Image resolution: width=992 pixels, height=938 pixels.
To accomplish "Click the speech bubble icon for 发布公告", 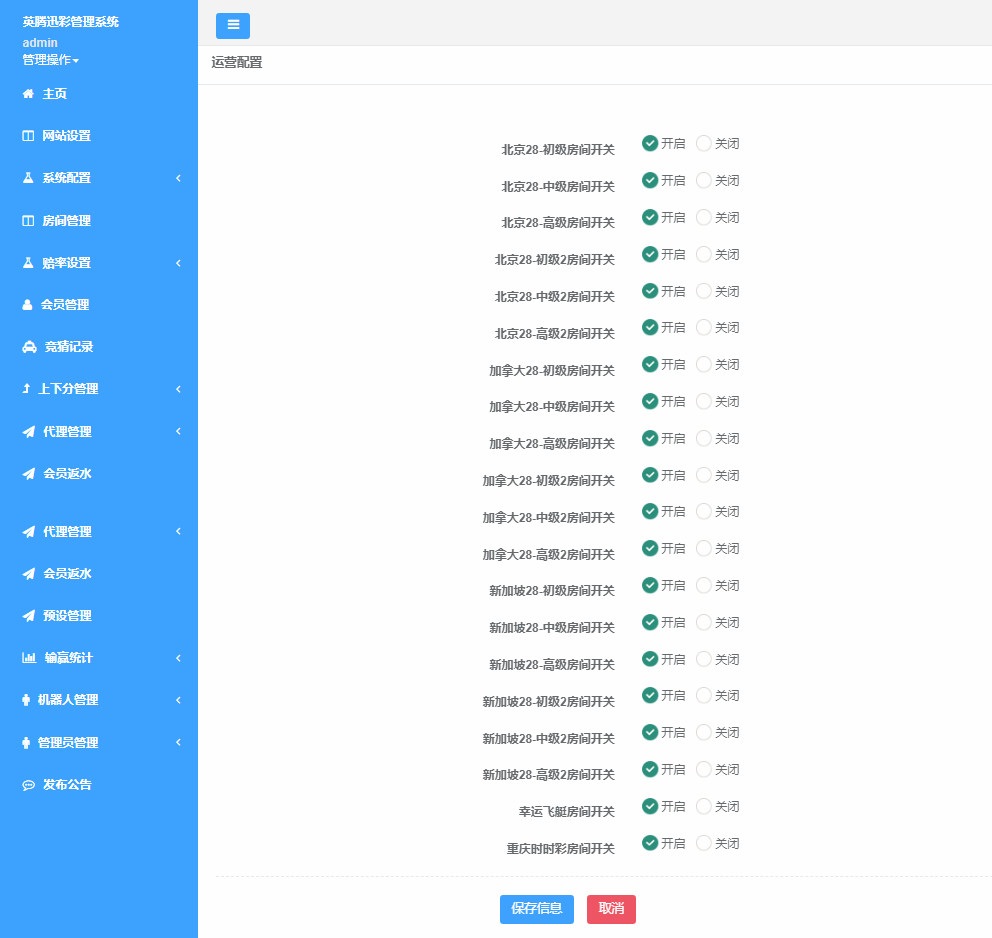I will tap(28, 785).
